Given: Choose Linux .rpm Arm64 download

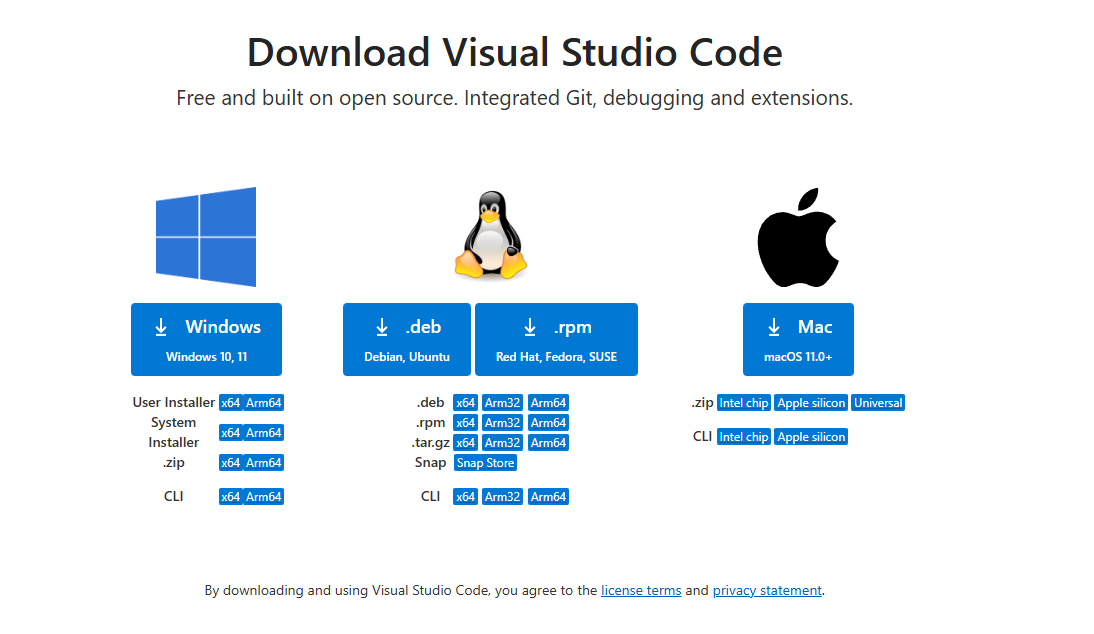Looking at the screenshot, I should coord(548,423).
